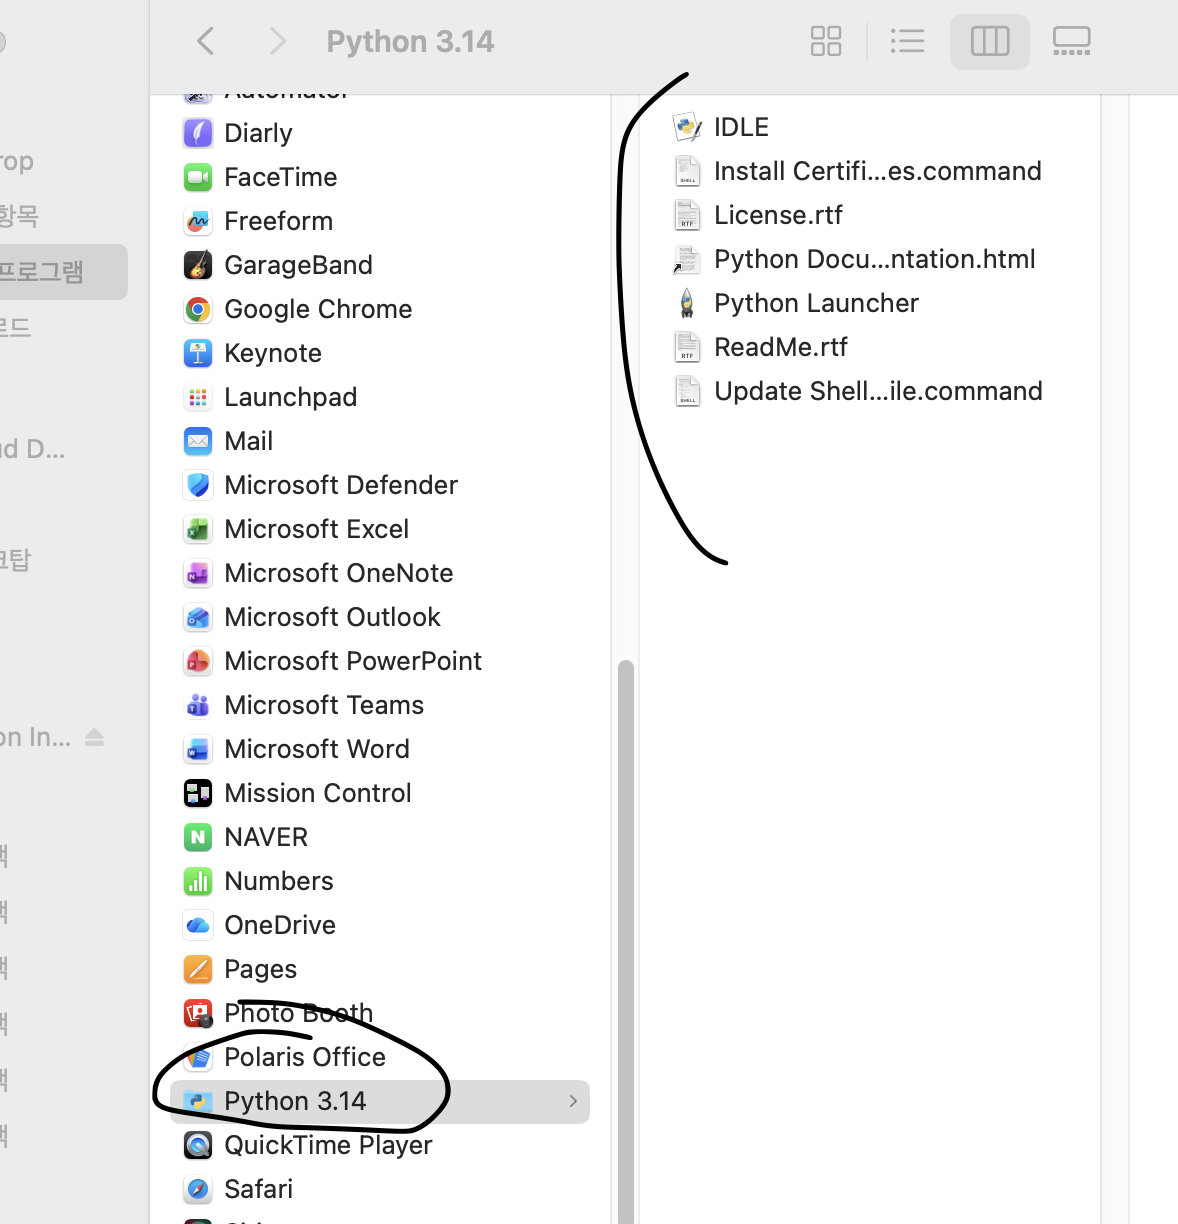Select OneDrive name text
1178x1224 pixels.
(x=280, y=925)
